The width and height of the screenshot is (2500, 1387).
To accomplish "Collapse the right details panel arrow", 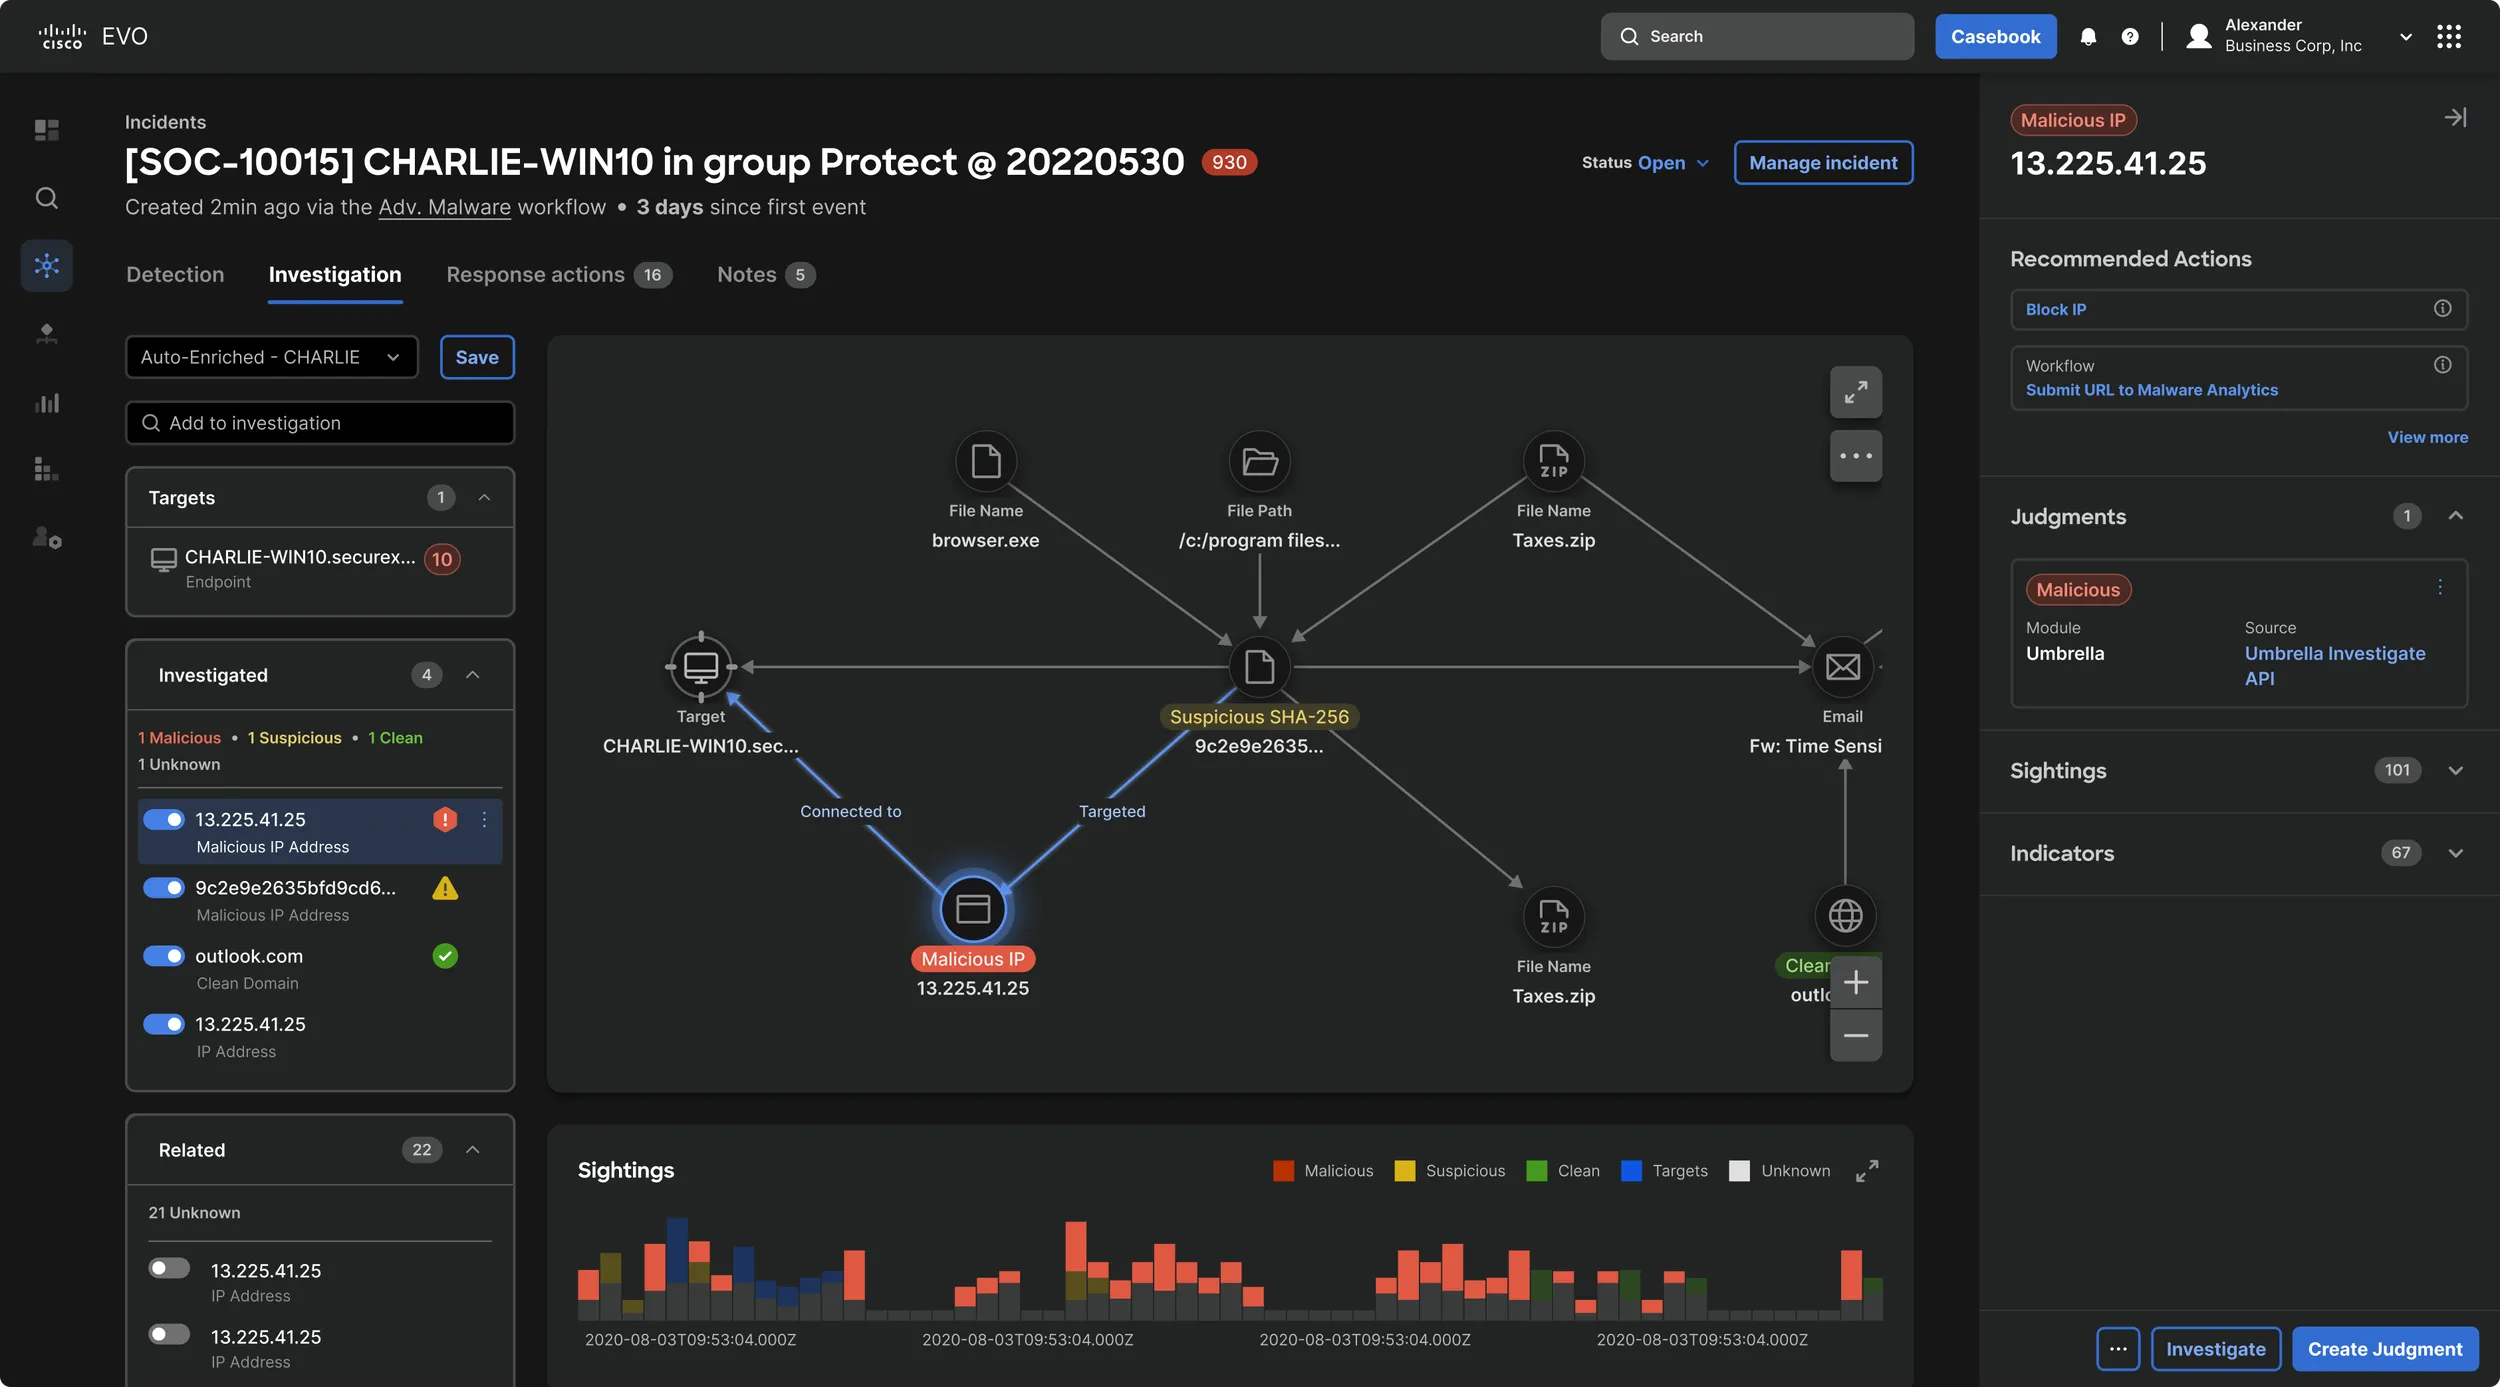I will (x=2455, y=118).
